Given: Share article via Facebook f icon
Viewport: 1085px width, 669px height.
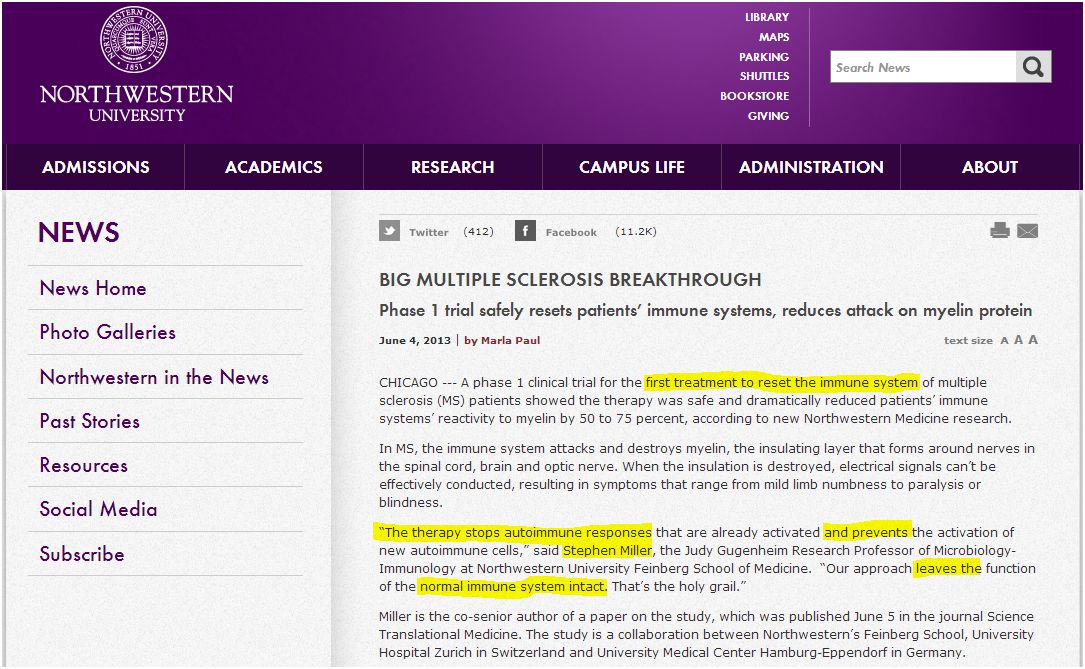Looking at the screenshot, I should (x=525, y=230).
